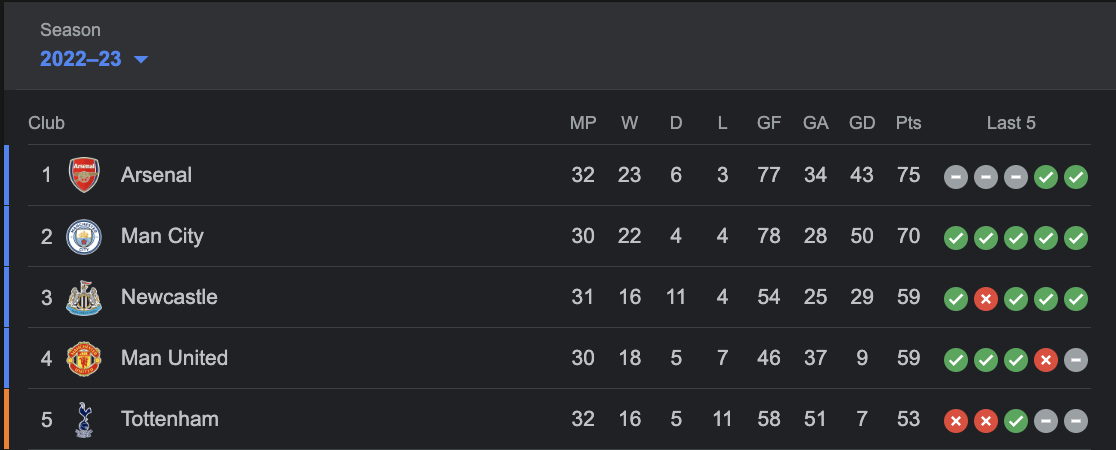The image size is (1116, 450).
Task: Click Newcastle's red loss icon in Last 5
Action: pyautogui.click(x=986, y=300)
